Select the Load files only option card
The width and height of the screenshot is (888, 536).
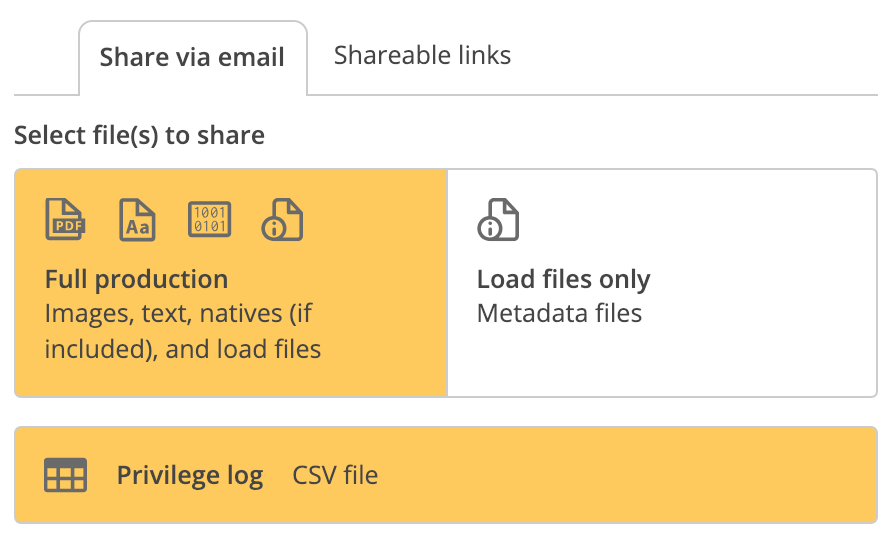(x=662, y=283)
